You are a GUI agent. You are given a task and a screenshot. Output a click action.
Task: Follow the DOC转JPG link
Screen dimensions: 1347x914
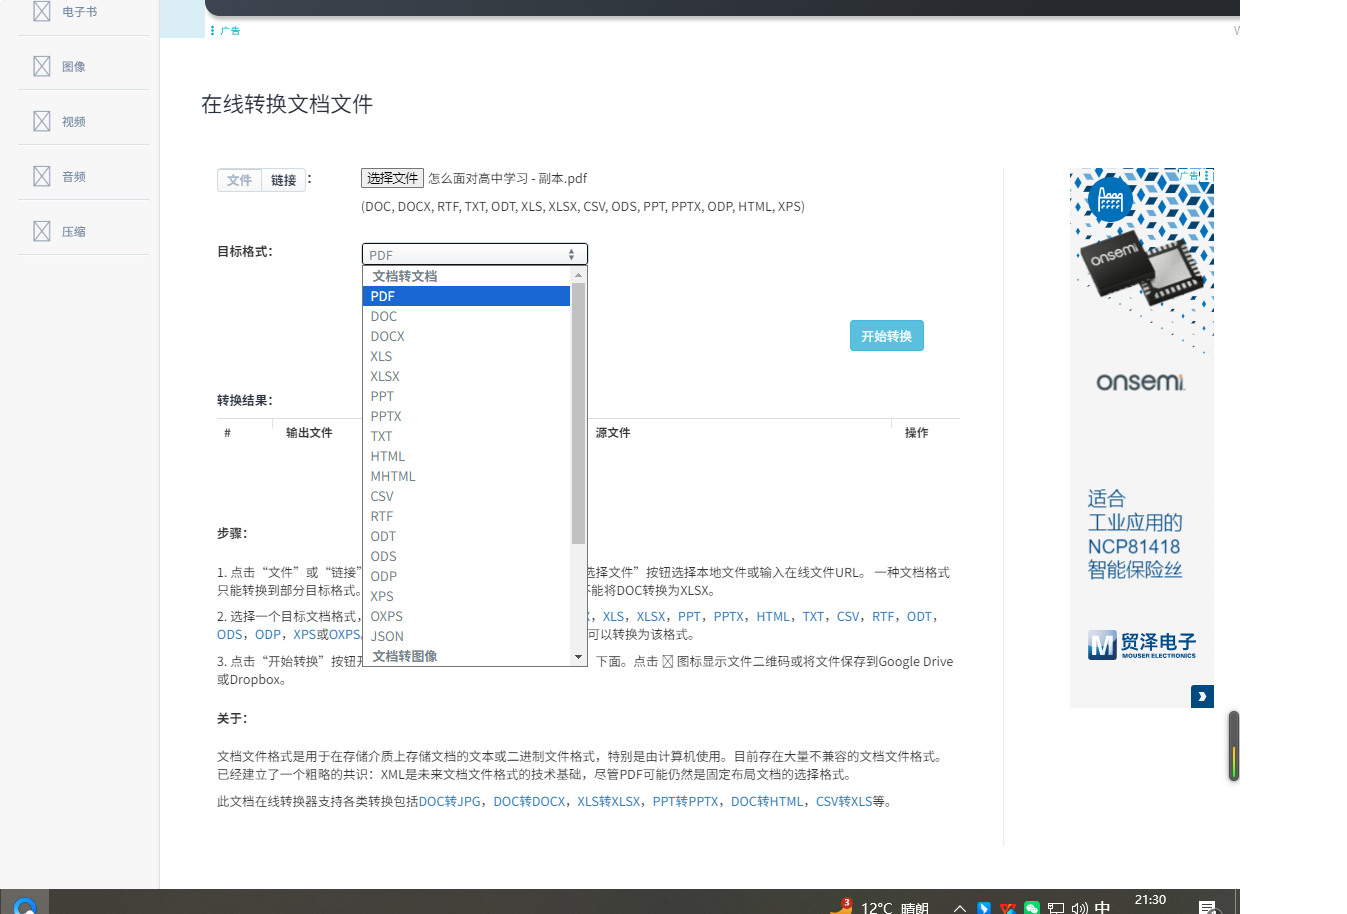click(x=449, y=801)
